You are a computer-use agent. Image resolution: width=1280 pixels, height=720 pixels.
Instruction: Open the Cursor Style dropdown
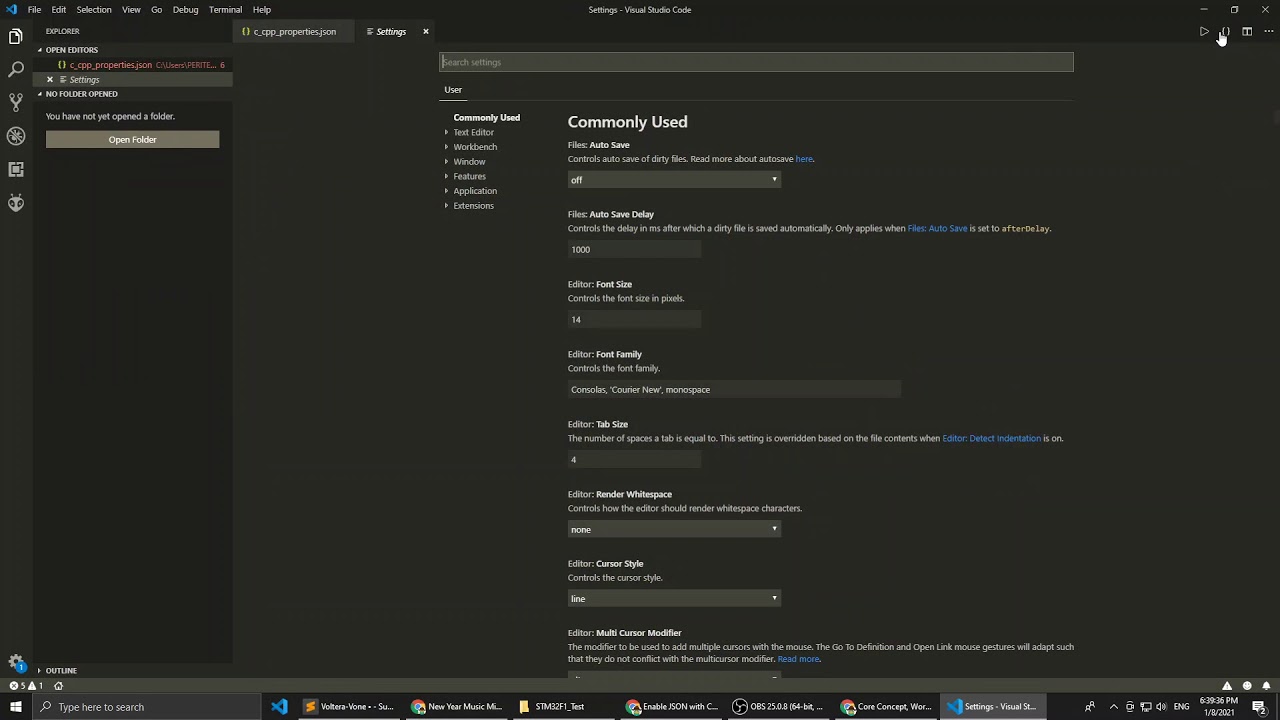pyautogui.click(x=674, y=599)
